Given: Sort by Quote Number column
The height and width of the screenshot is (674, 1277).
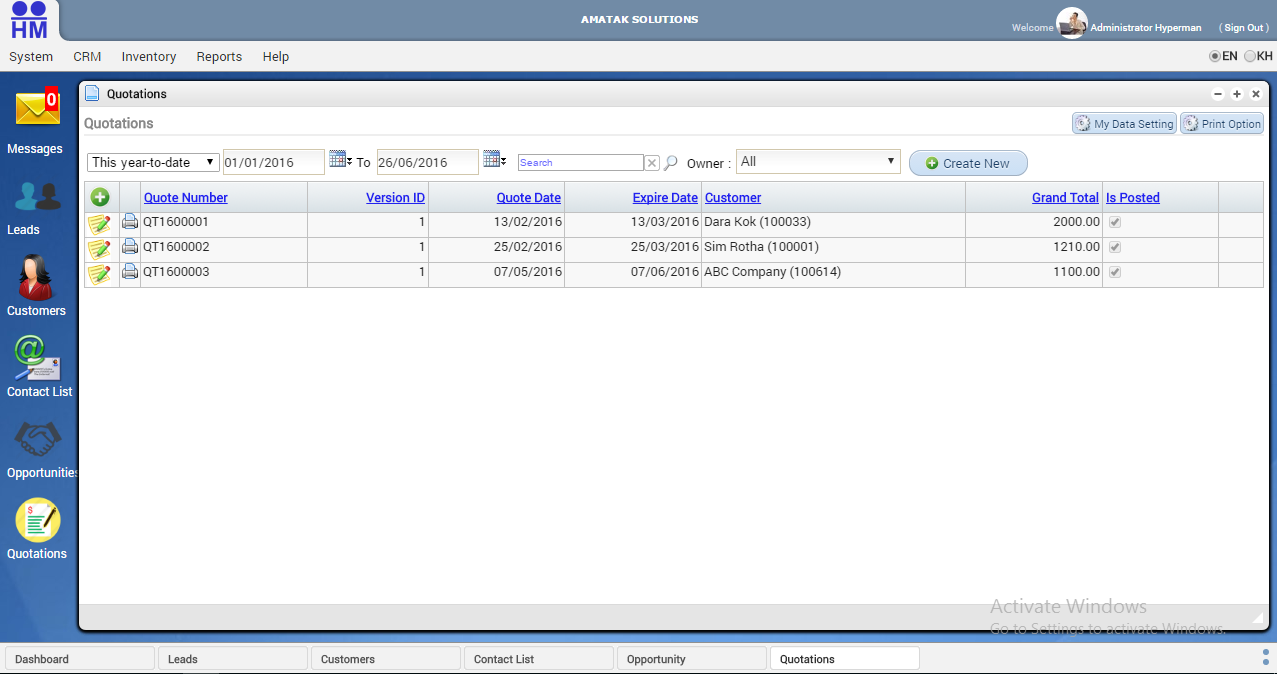Looking at the screenshot, I should click(186, 198).
